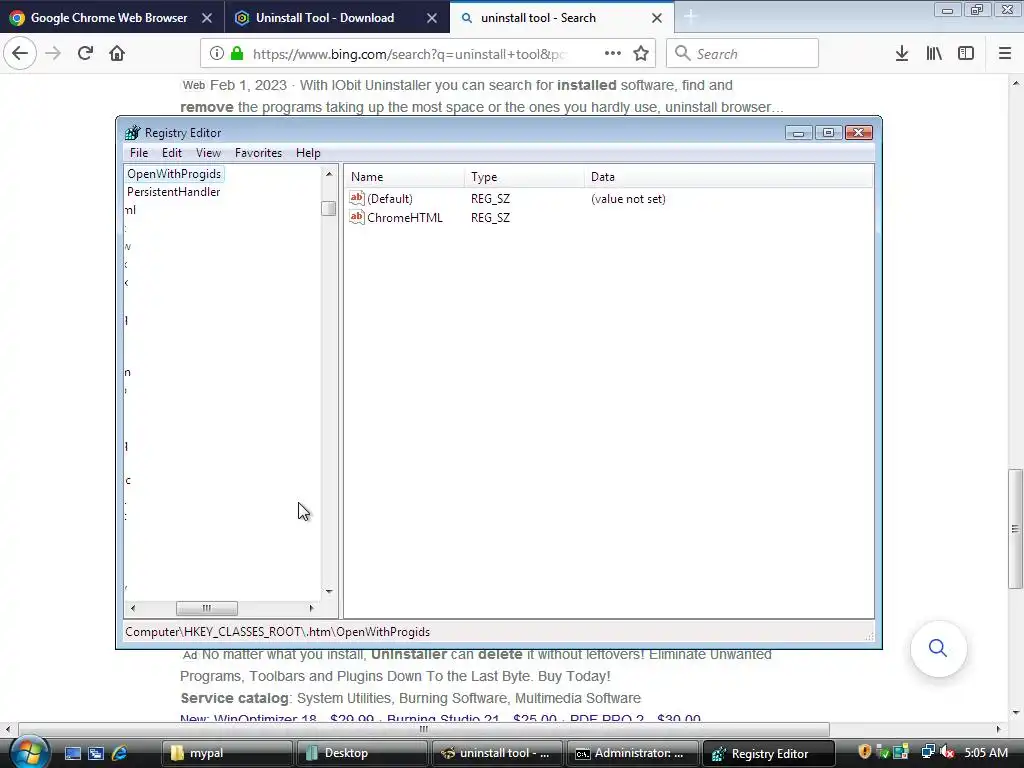The width and height of the screenshot is (1024, 768).
Task: Click the tree pane scroll left arrow
Action: 133,608
